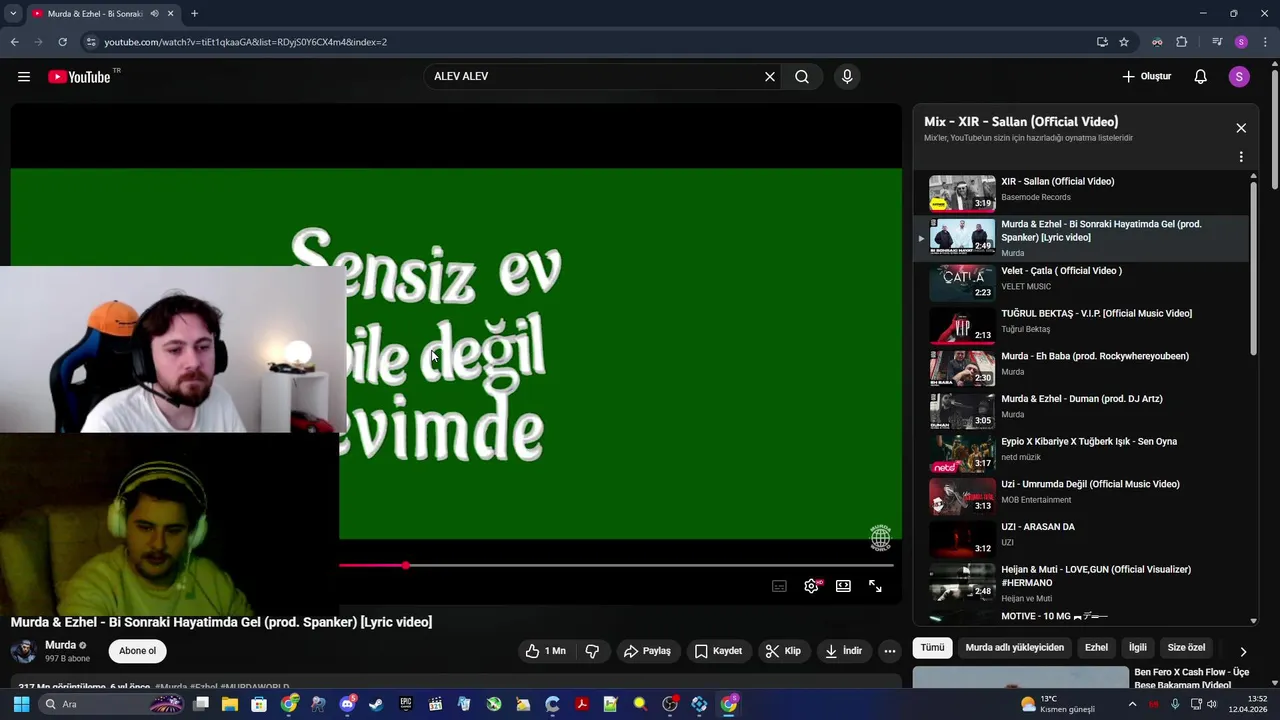Save the video with Kaydet
The height and width of the screenshot is (720, 1280).
[718, 651]
